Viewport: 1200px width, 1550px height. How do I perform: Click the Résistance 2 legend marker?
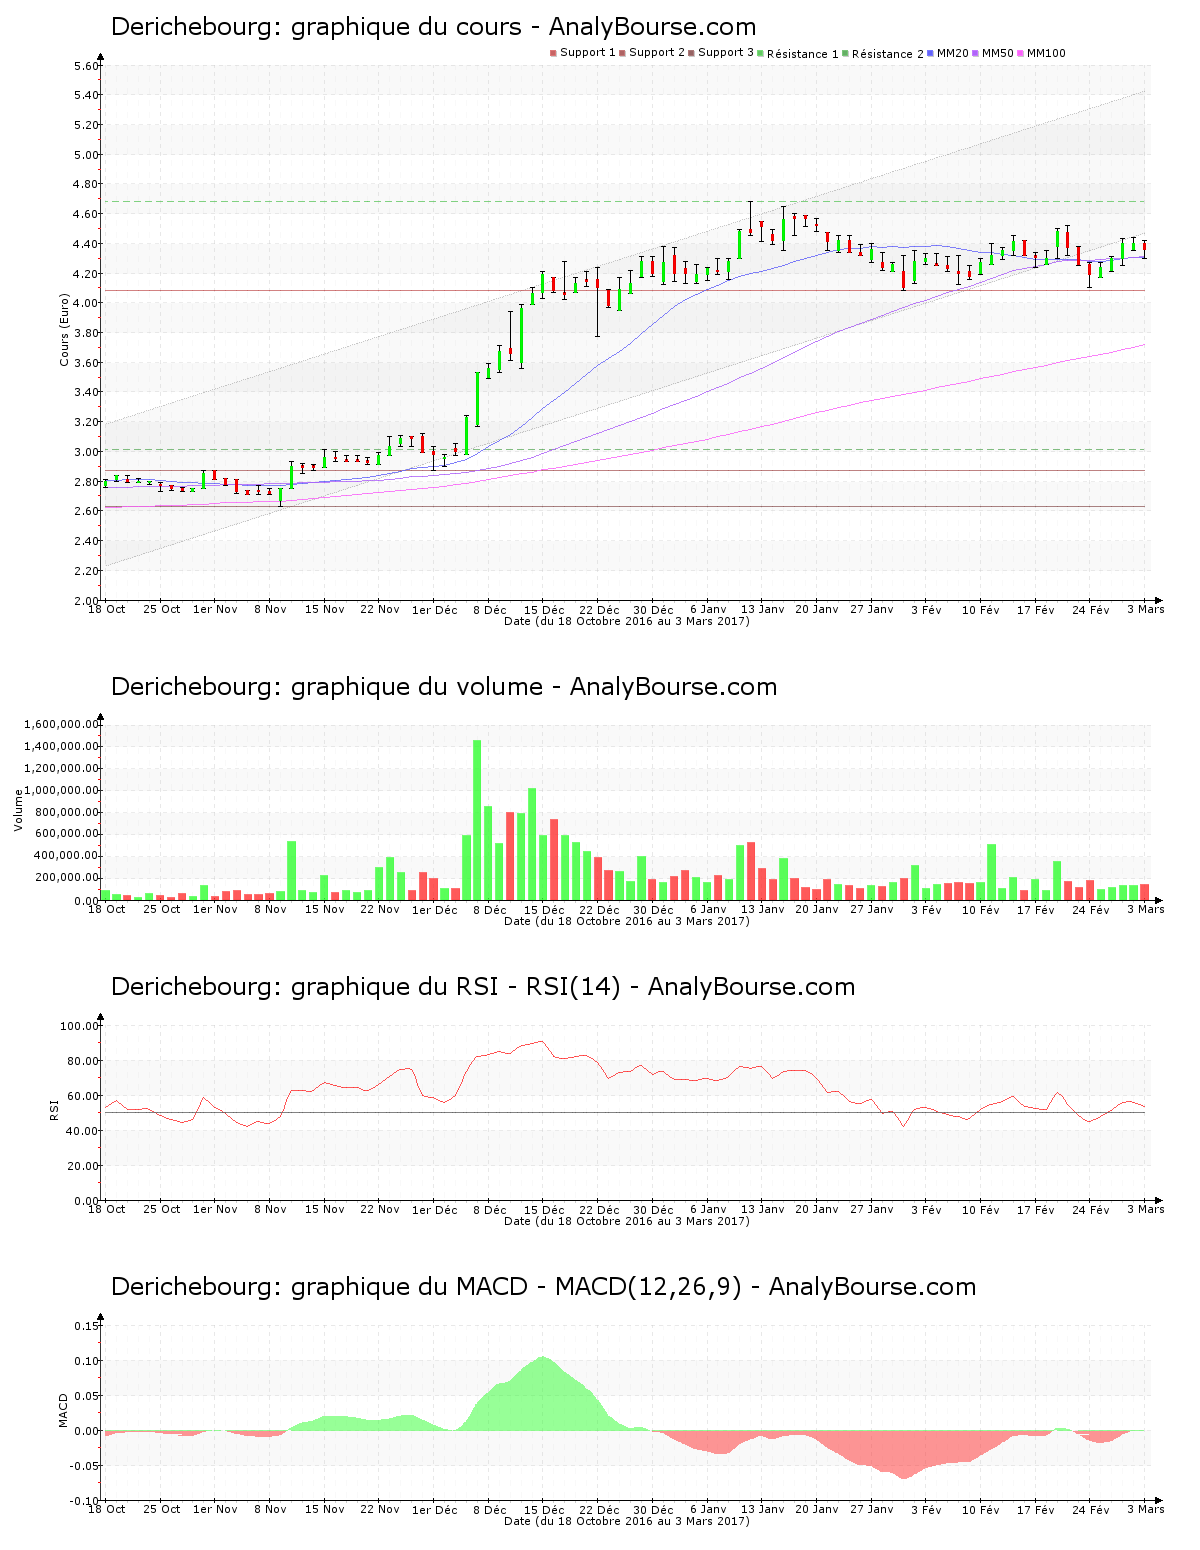click(846, 53)
